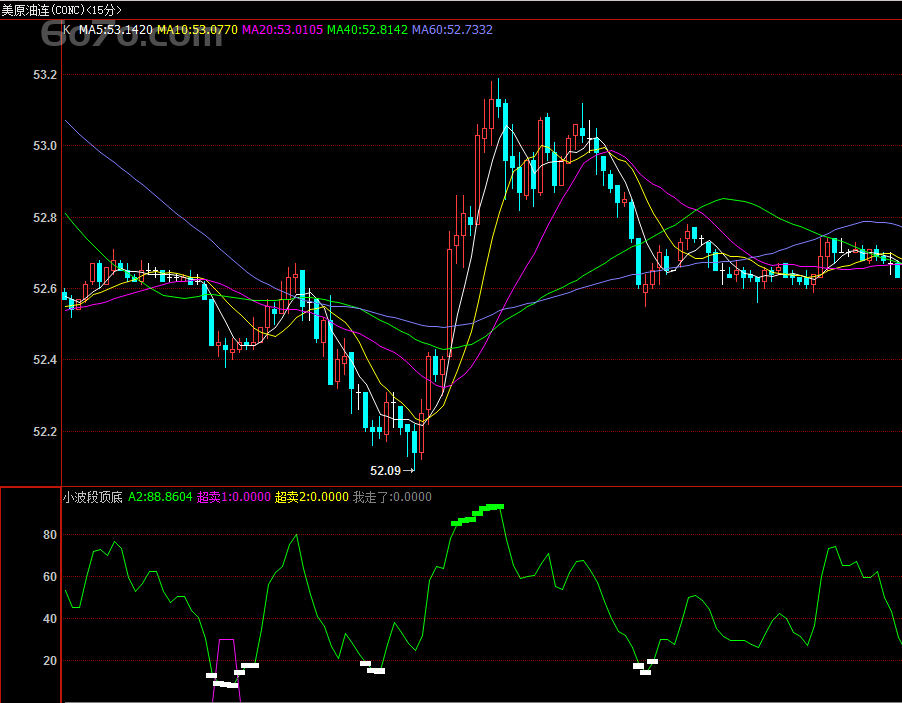Click the 53.0 price axis label

click(x=45, y=146)
